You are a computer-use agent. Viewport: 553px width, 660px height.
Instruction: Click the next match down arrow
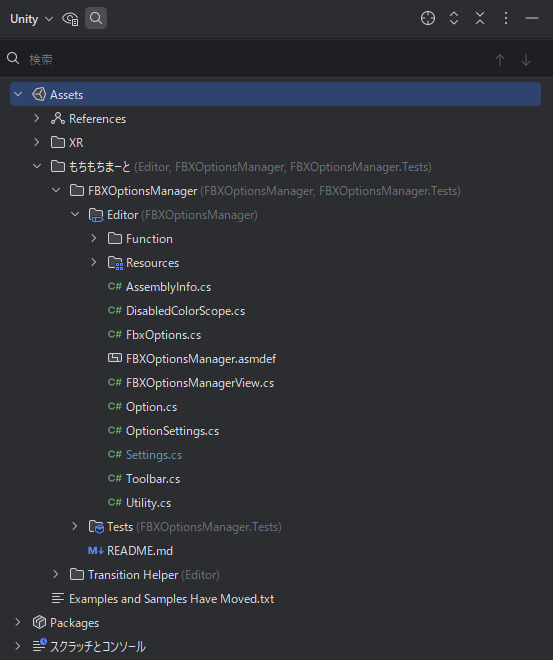click(x=526, y=60)
